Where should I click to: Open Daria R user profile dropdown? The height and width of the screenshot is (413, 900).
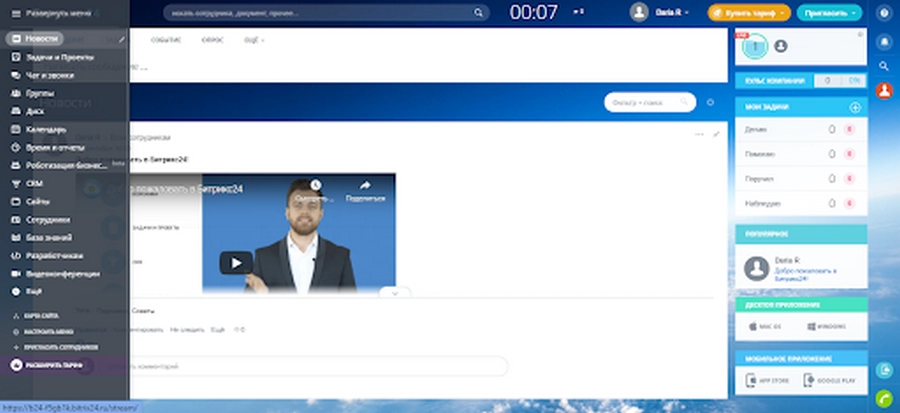click(672, 12)
